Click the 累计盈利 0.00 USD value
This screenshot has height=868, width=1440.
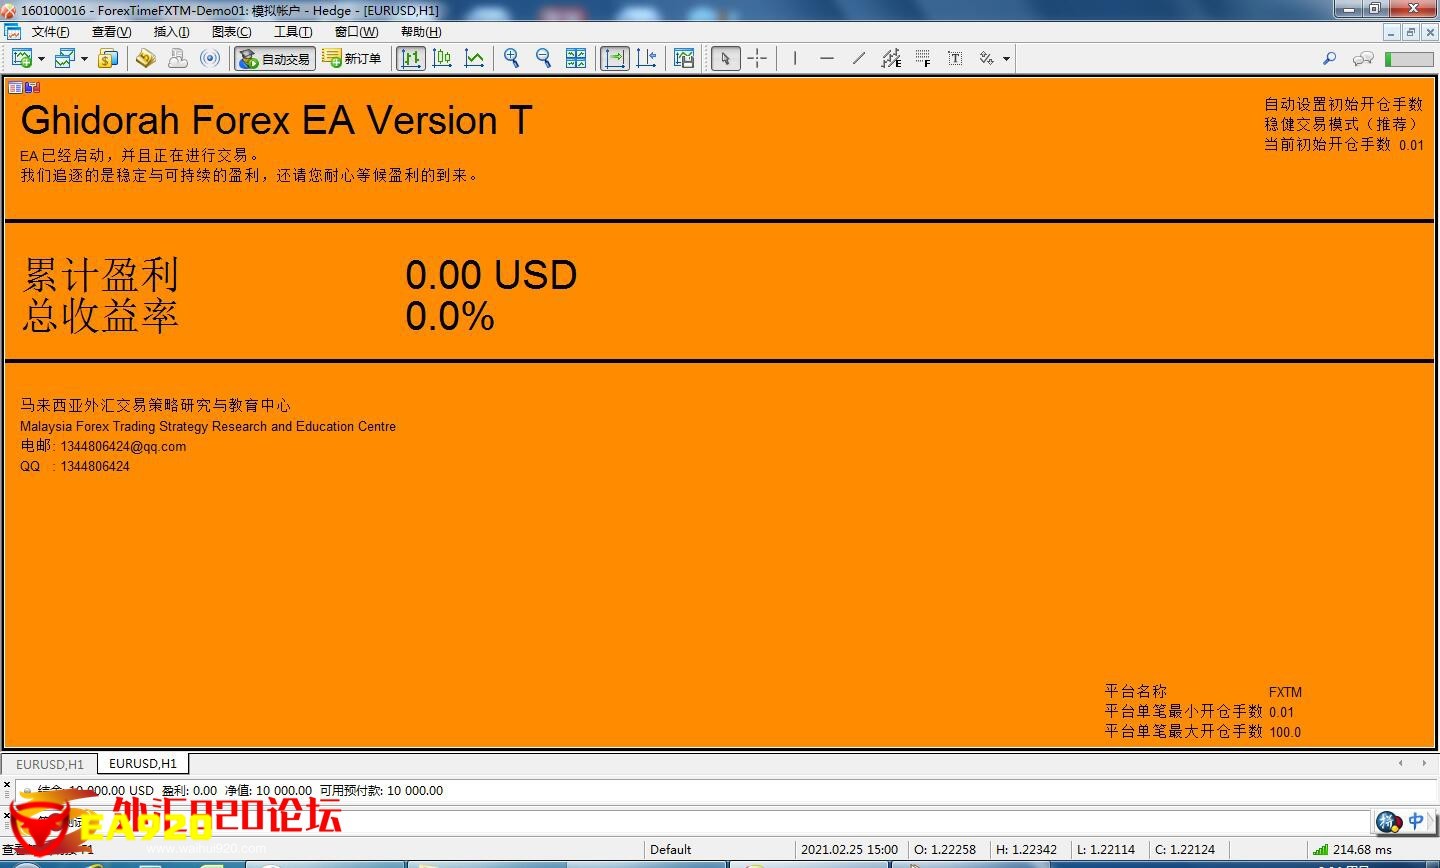[x=491, y=275]
